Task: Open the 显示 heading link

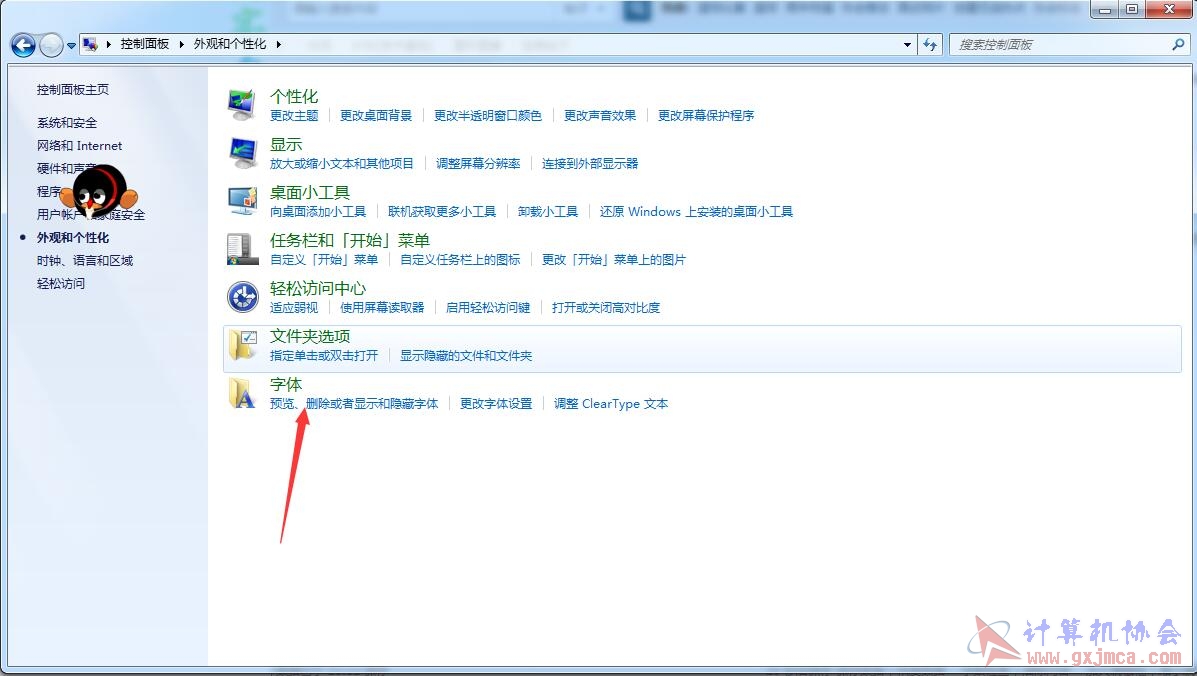Action: (286, 145)
